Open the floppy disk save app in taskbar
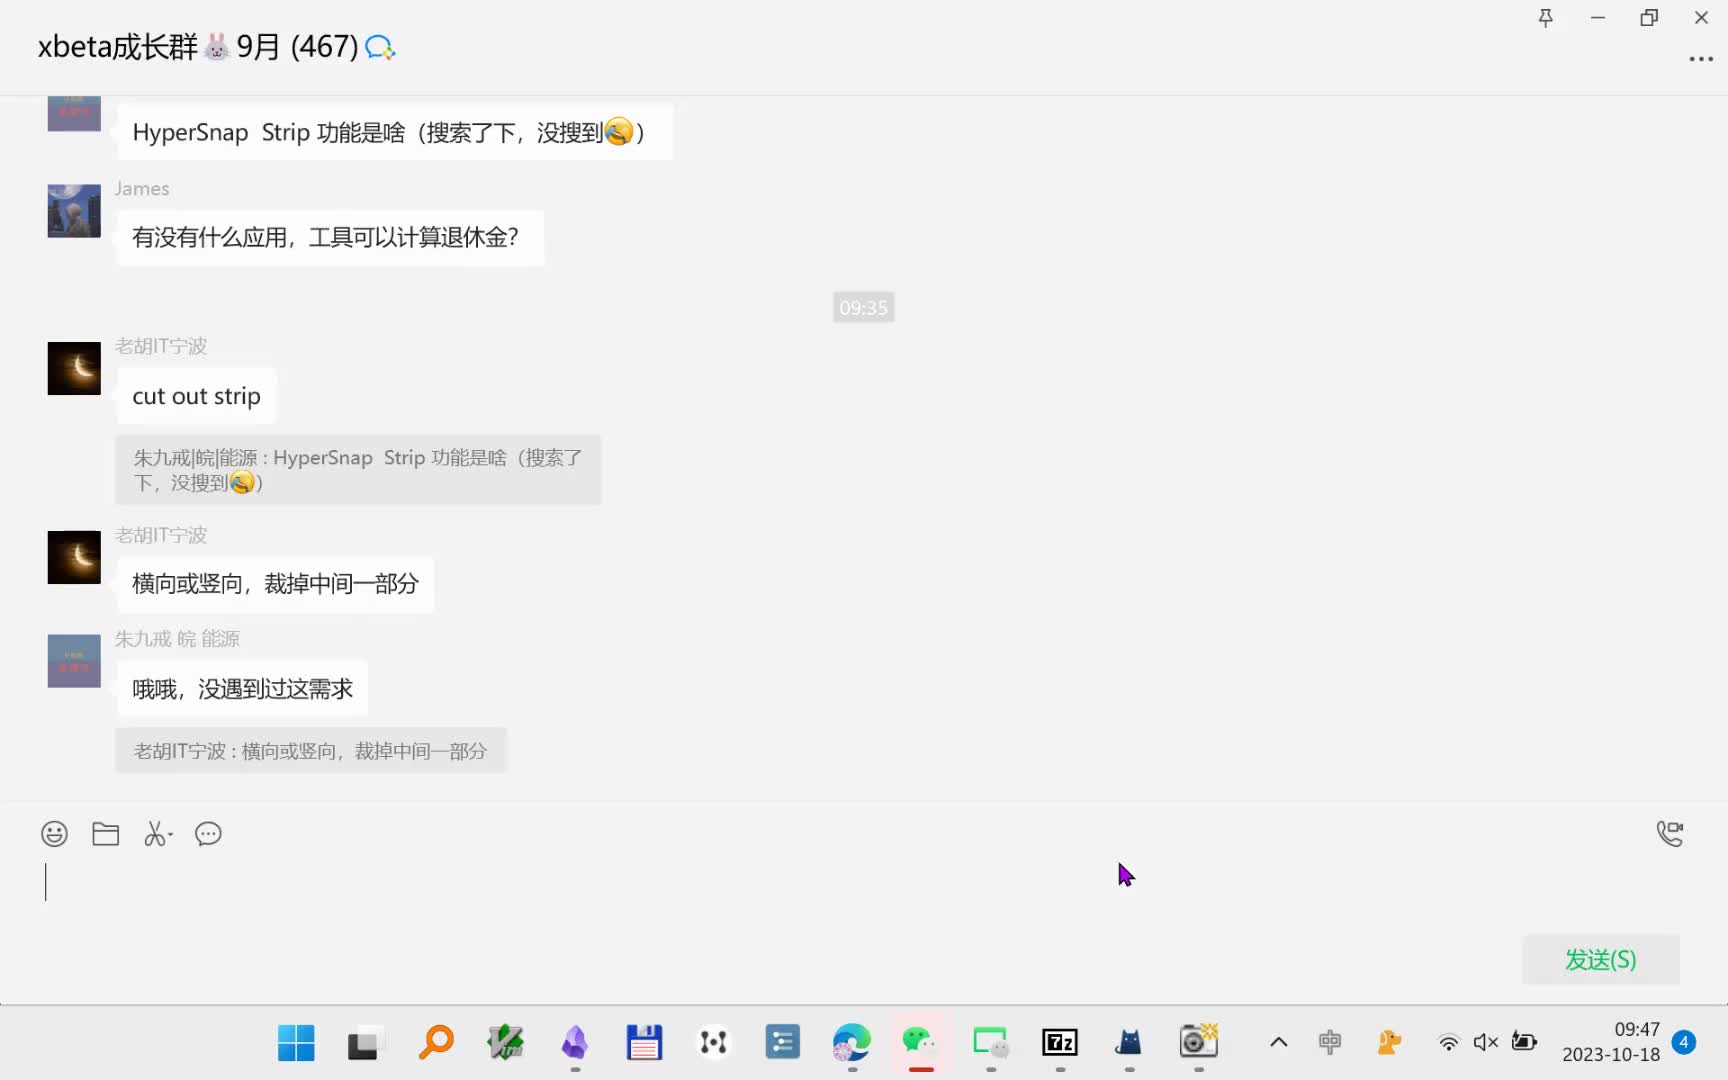The height and width of the screenshot is (1080, 1728). click(x=644, y=1043)
